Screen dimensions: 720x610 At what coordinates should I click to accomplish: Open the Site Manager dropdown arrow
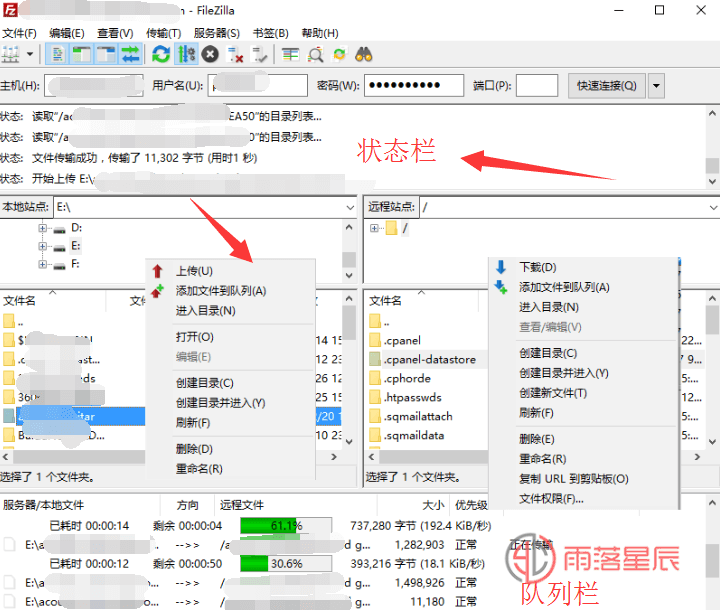30,54
